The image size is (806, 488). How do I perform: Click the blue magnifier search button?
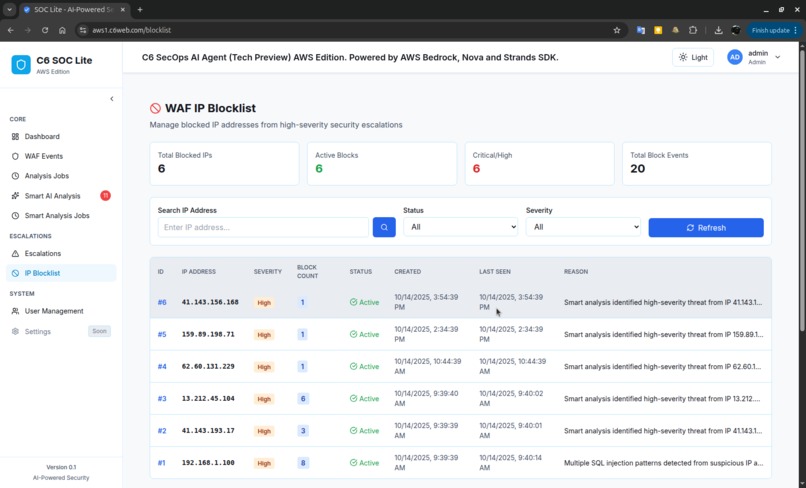click(384, 227)
